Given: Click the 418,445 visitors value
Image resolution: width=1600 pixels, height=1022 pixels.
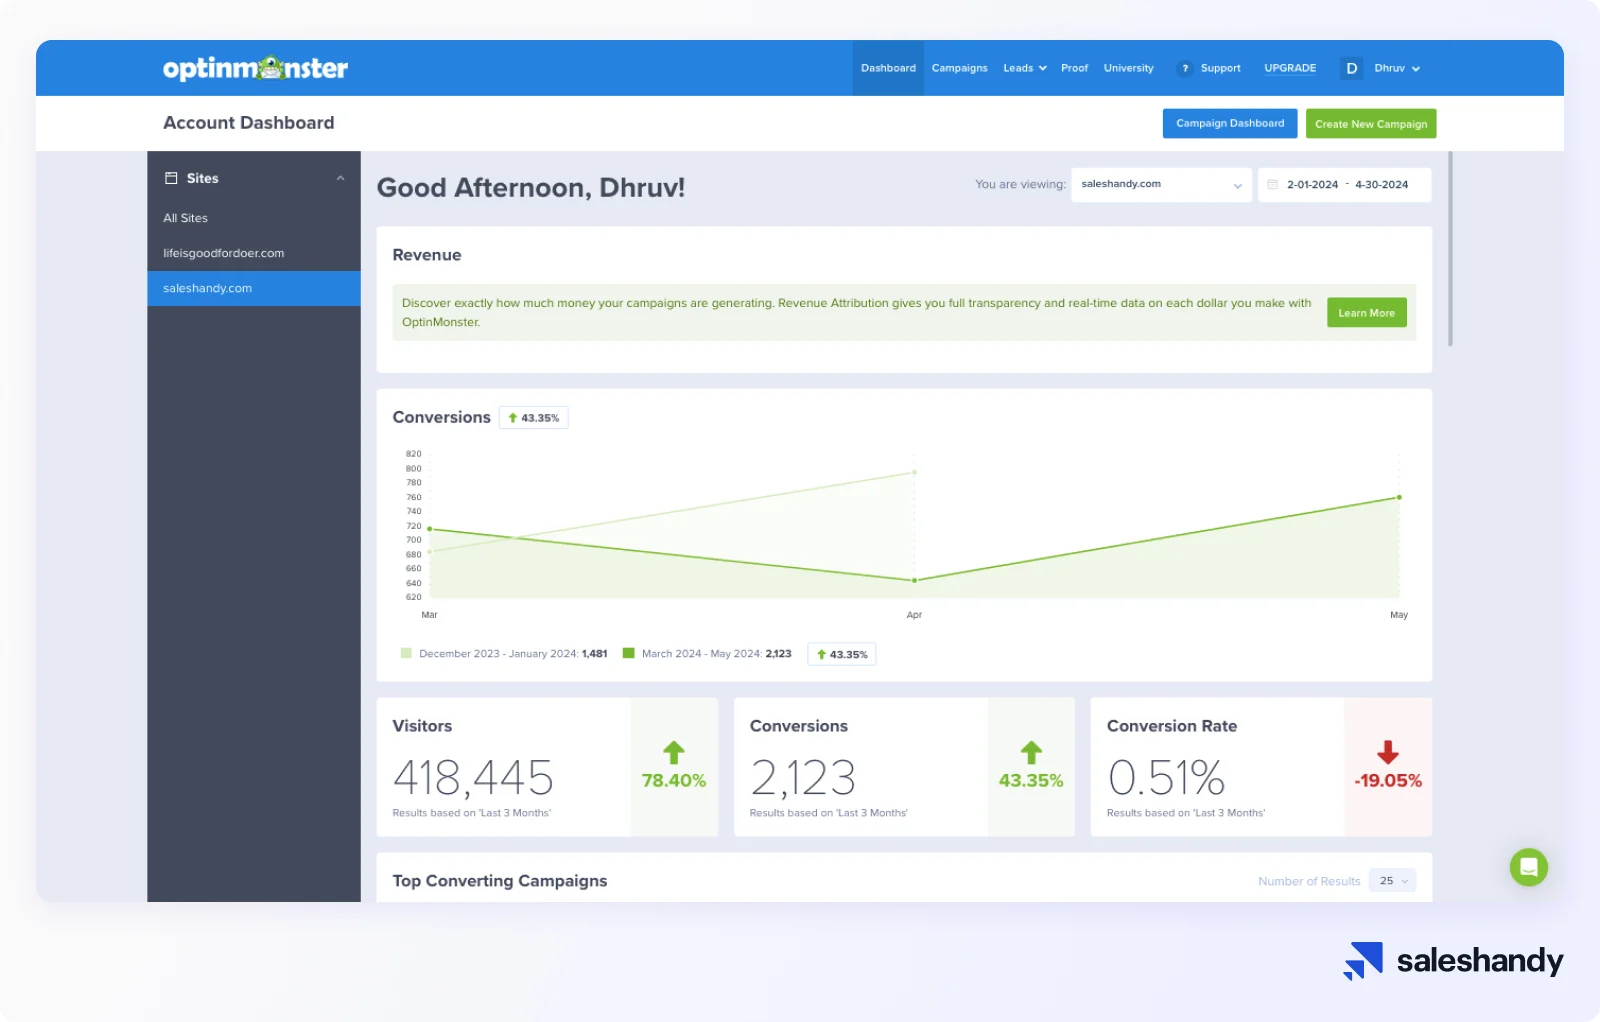Looking at the screenshot, I should pos(473,777).
